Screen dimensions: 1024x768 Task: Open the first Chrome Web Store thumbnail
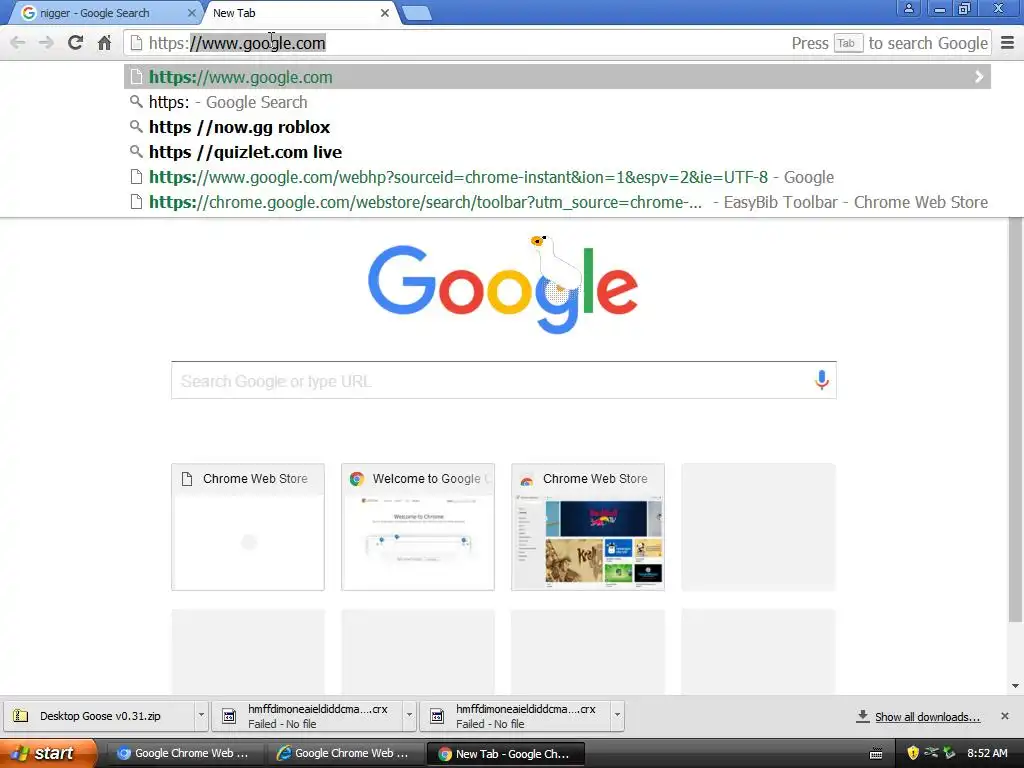click(248, 527)
